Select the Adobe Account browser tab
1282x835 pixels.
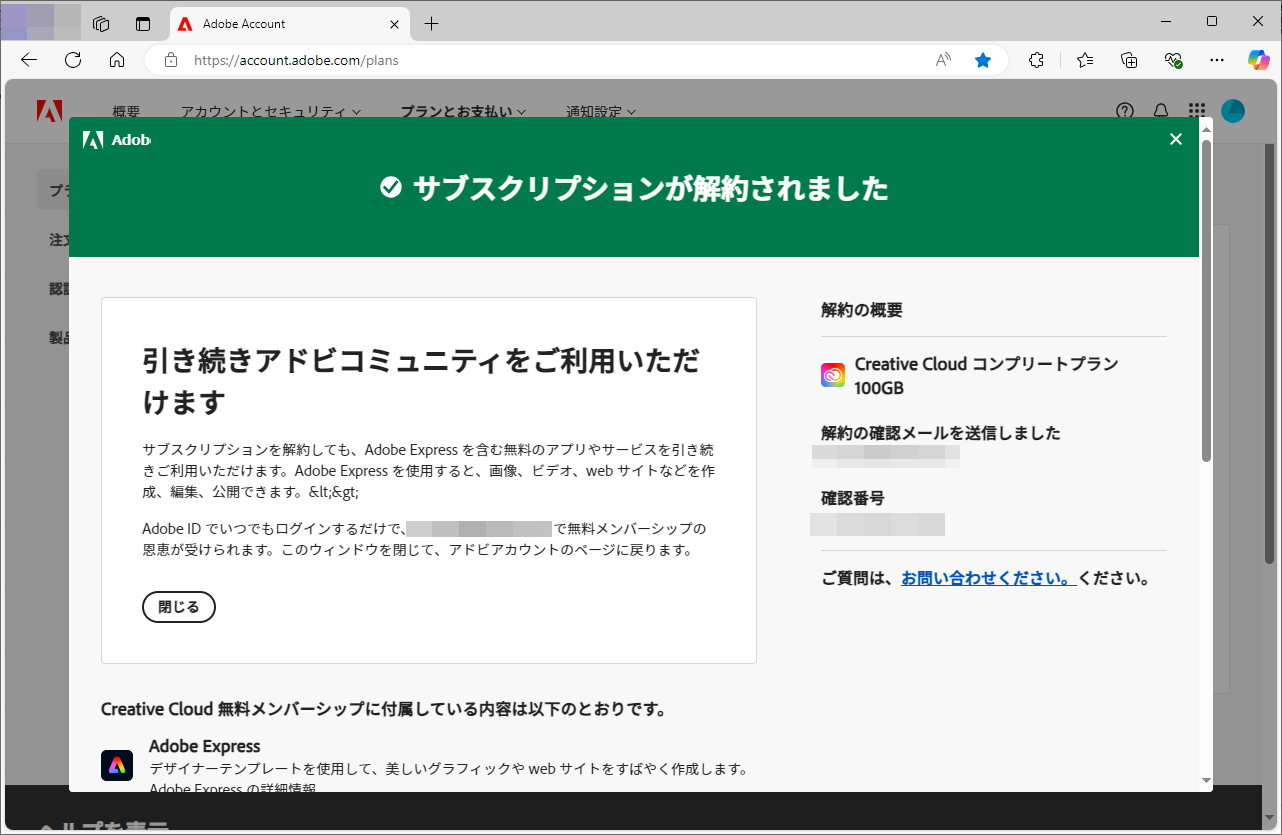[x=289, y=24]
